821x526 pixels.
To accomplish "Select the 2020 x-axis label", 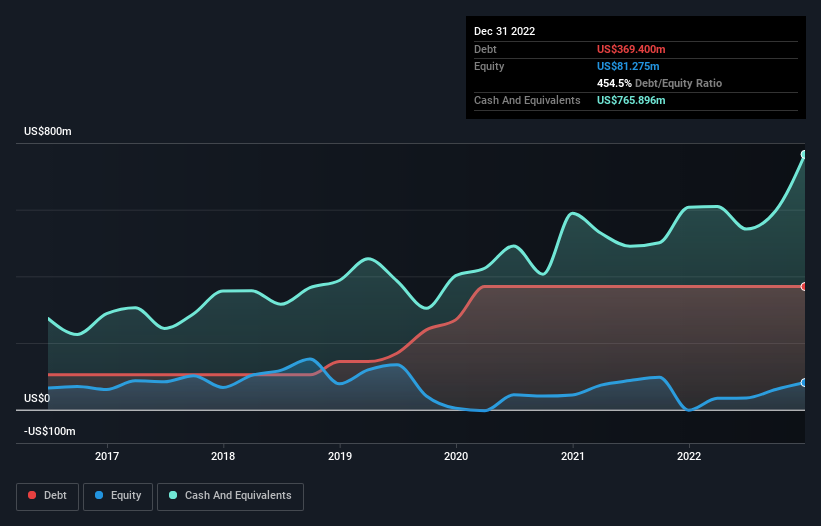I will tap(456, 456).
